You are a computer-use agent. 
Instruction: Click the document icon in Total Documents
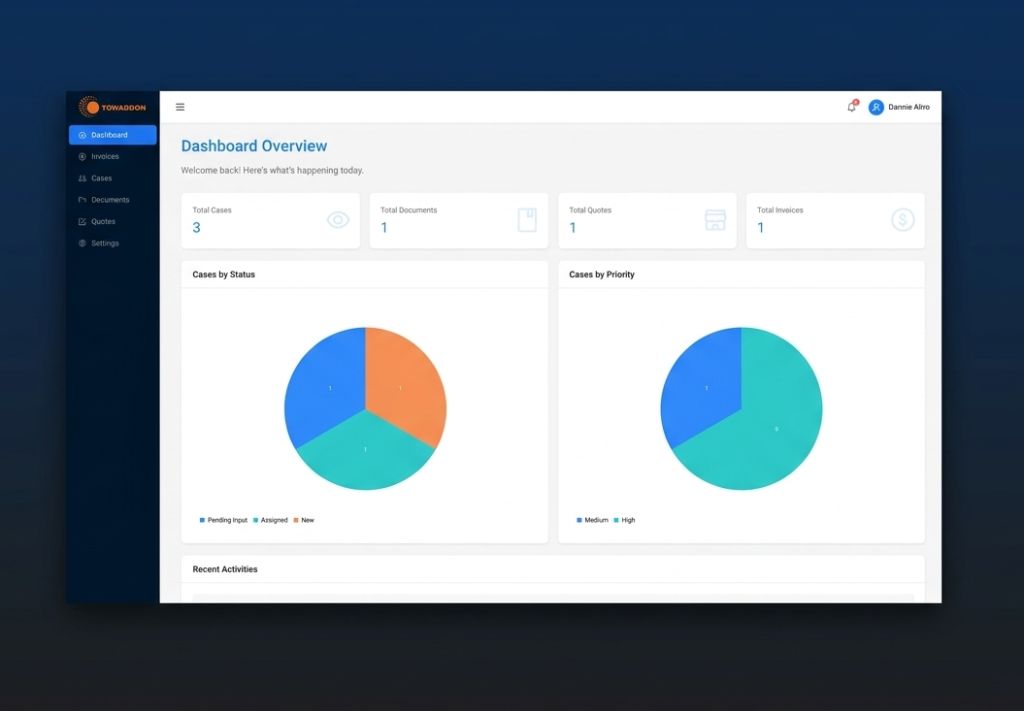527,220
